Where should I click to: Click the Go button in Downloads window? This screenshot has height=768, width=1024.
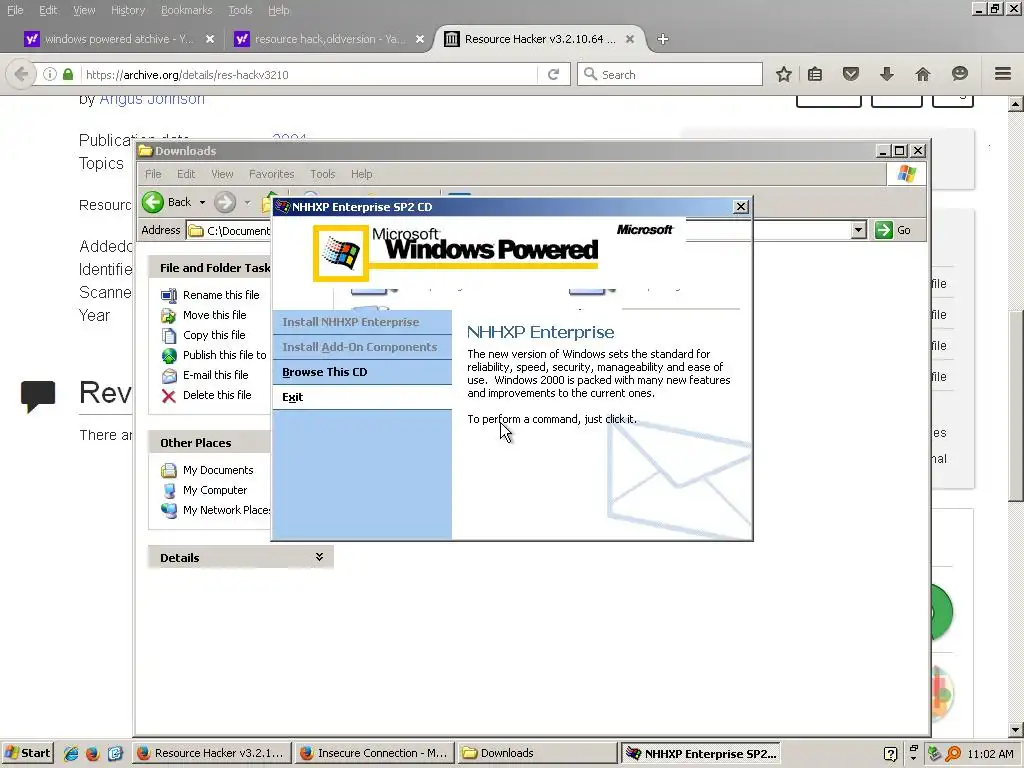pyautogui.click(x=893, y=230)
